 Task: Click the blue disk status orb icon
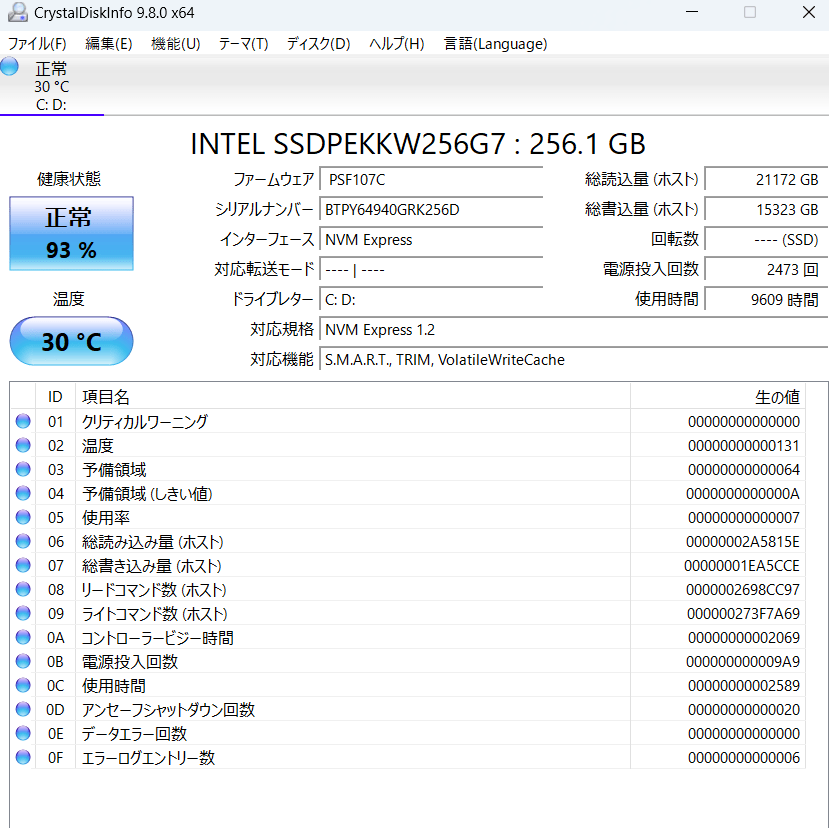10,67
